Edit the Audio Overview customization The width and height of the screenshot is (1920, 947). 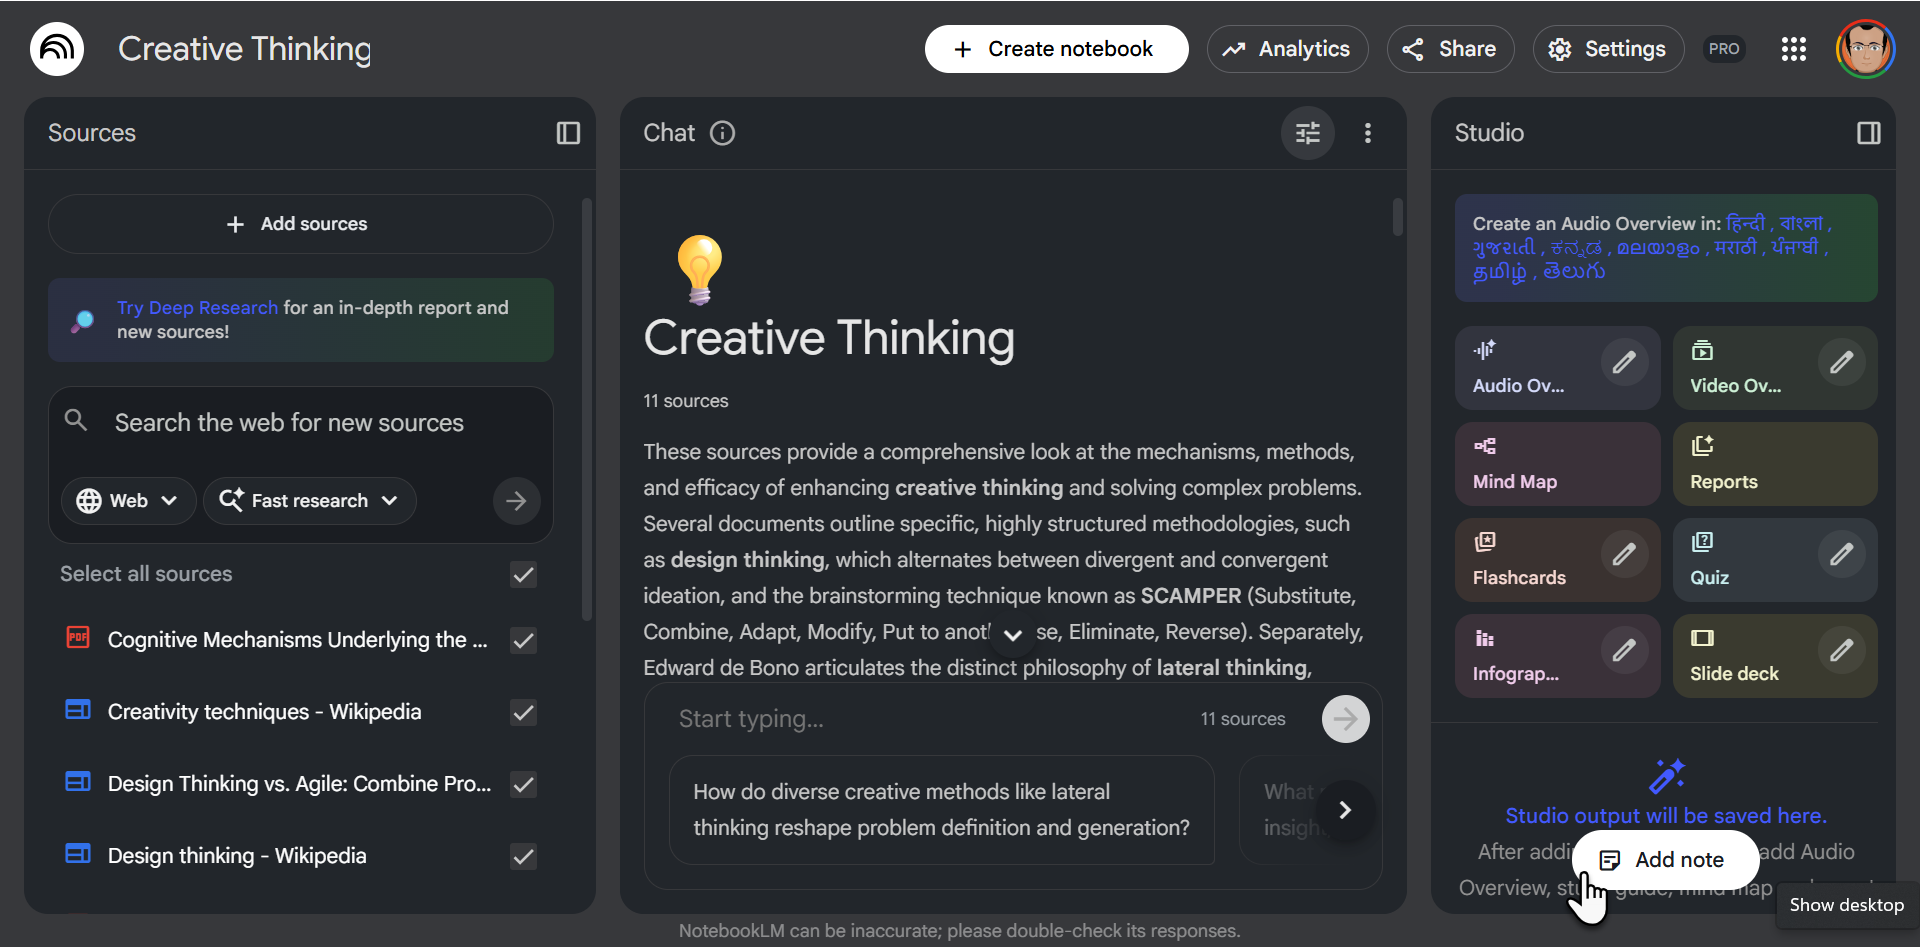tap(1624, 362)
